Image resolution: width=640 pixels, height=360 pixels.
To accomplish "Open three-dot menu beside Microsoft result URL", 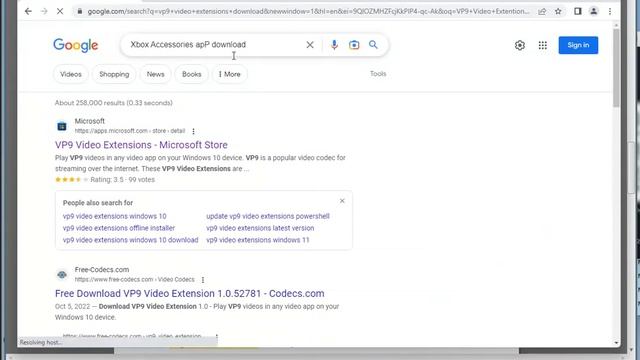I will pos(193,131).
